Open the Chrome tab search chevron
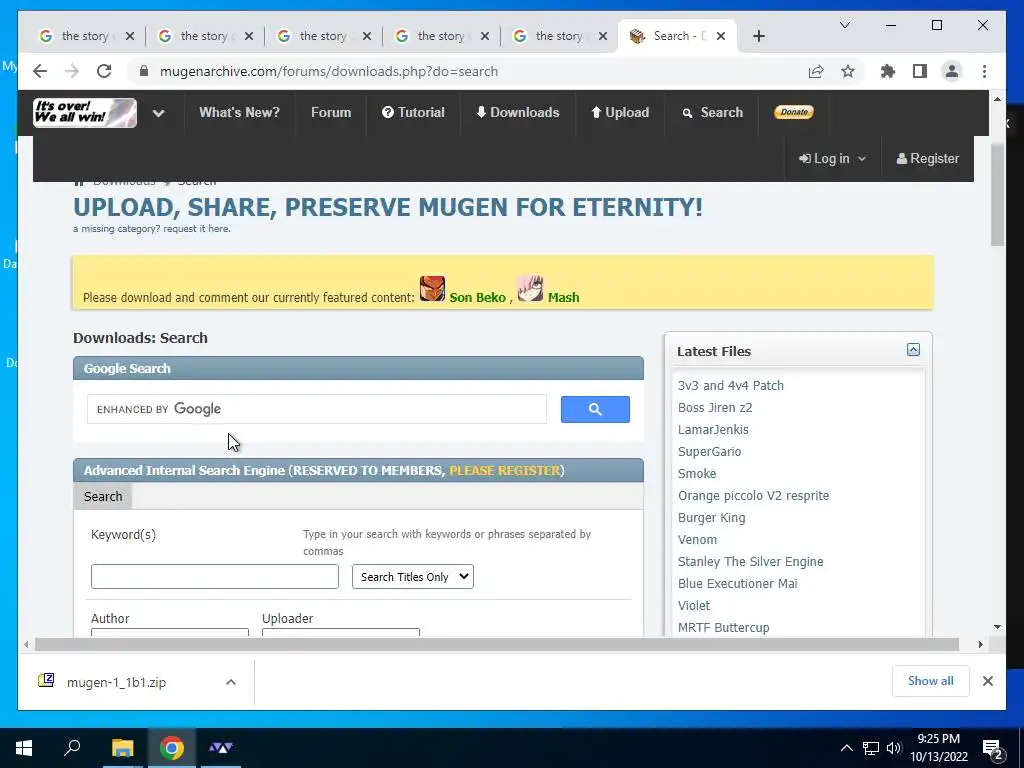Viewport: 1024px width, 768px height. (844, 25)
